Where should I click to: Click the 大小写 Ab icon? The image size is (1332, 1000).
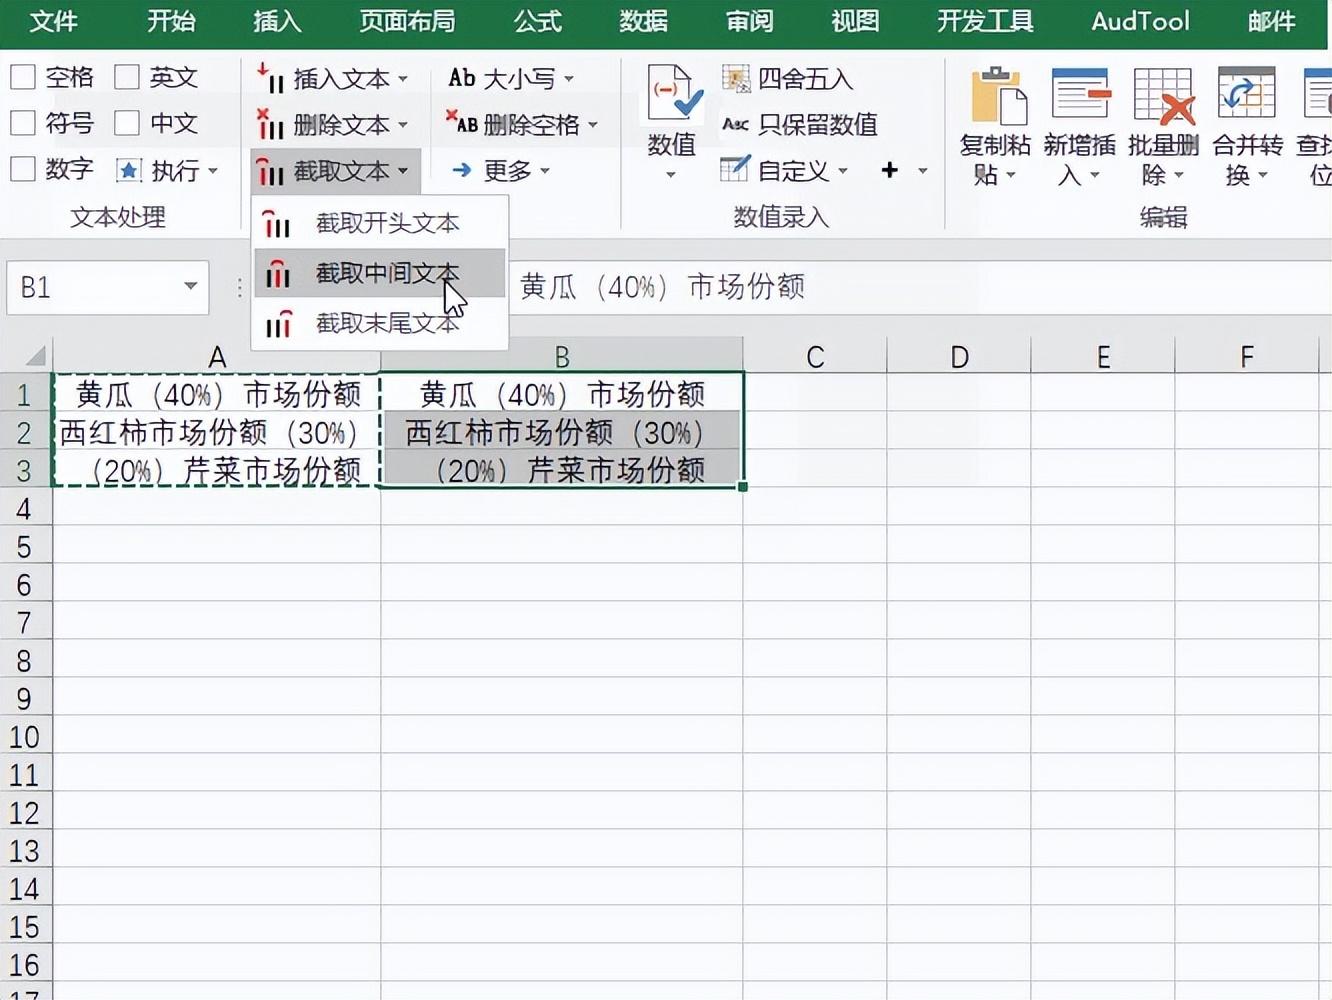461,77
